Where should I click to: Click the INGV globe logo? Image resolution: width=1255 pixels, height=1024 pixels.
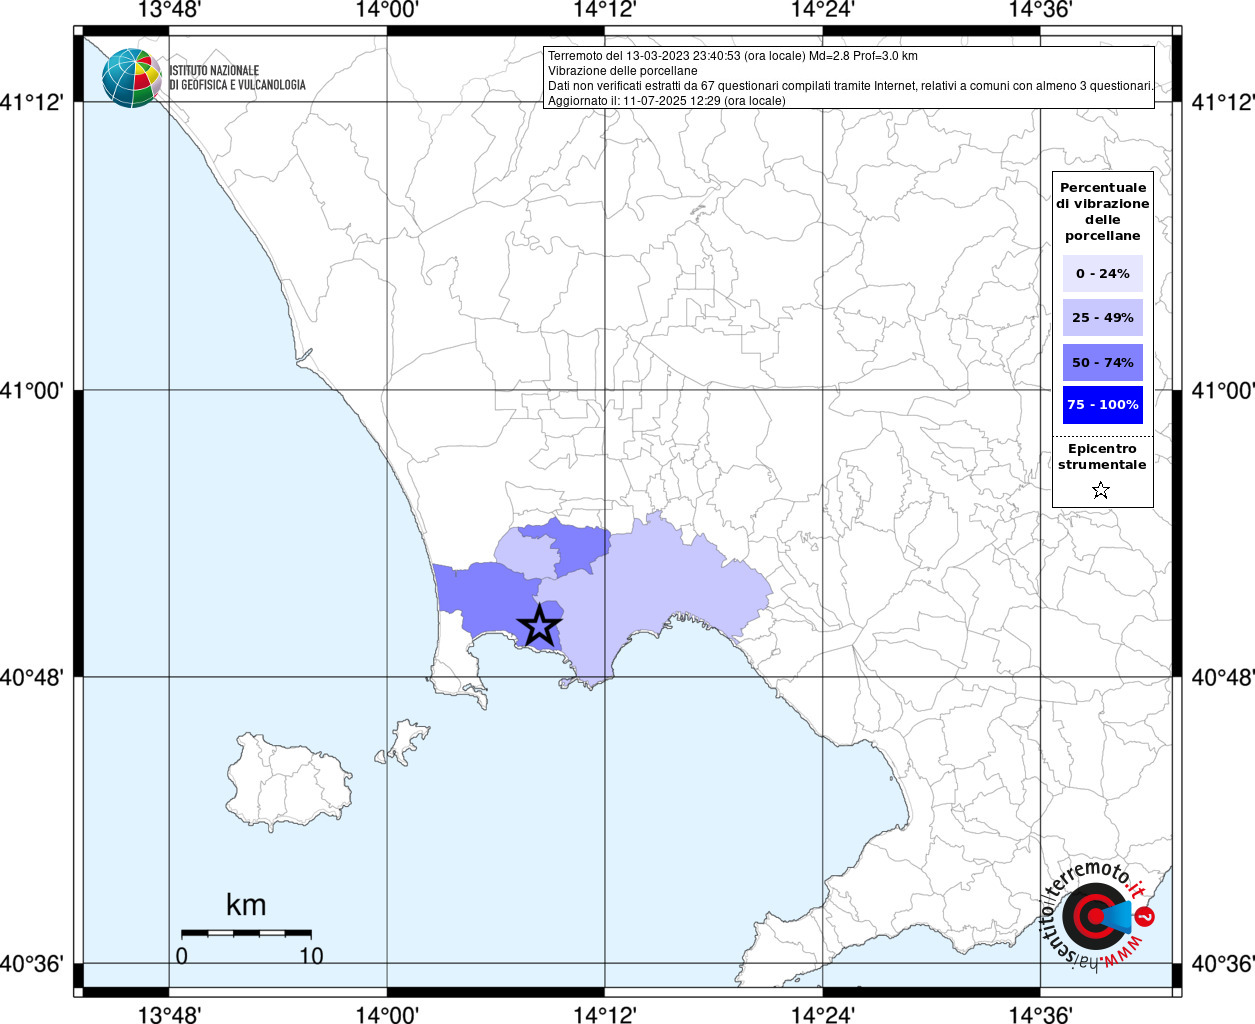point(132,78)
